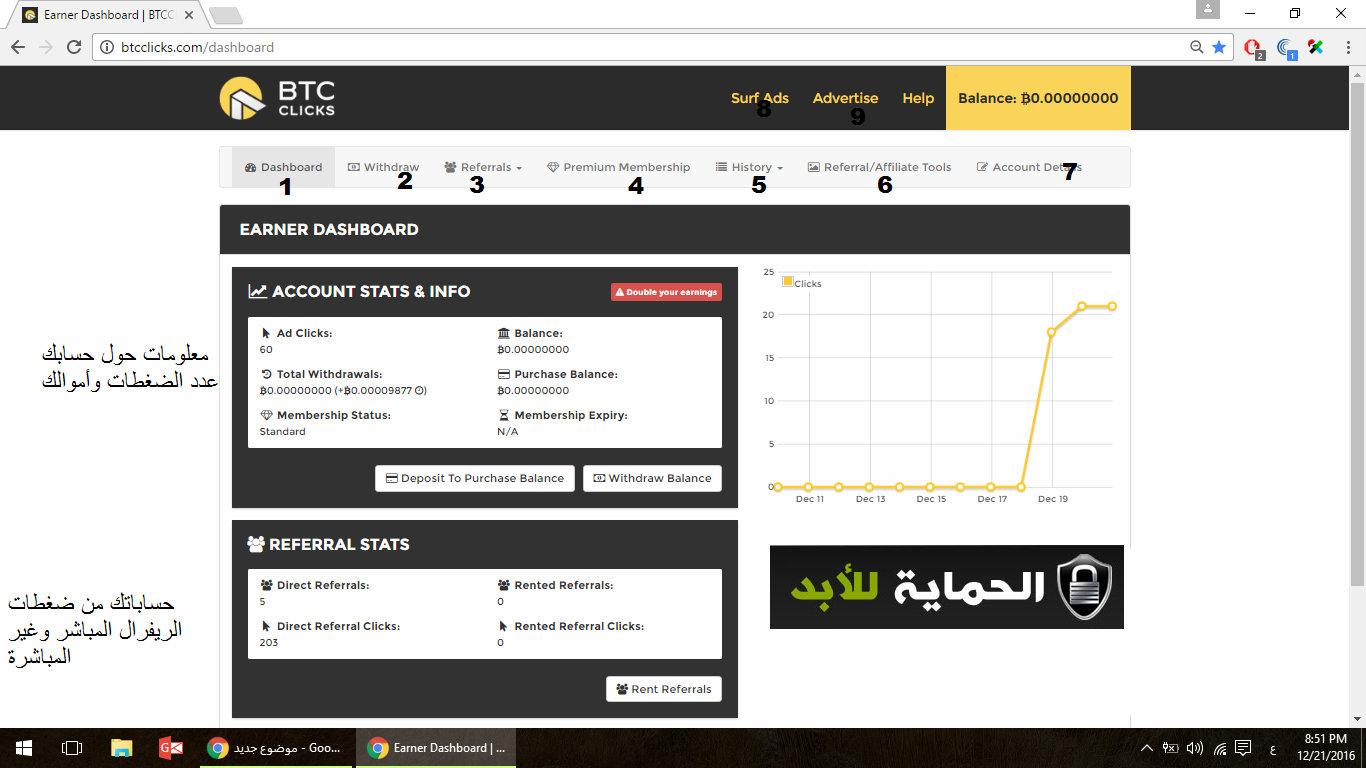The width and height of the screenshot is (1366, 768).
Task: Click the Double your earnings badge
Action: click(666, 292)
